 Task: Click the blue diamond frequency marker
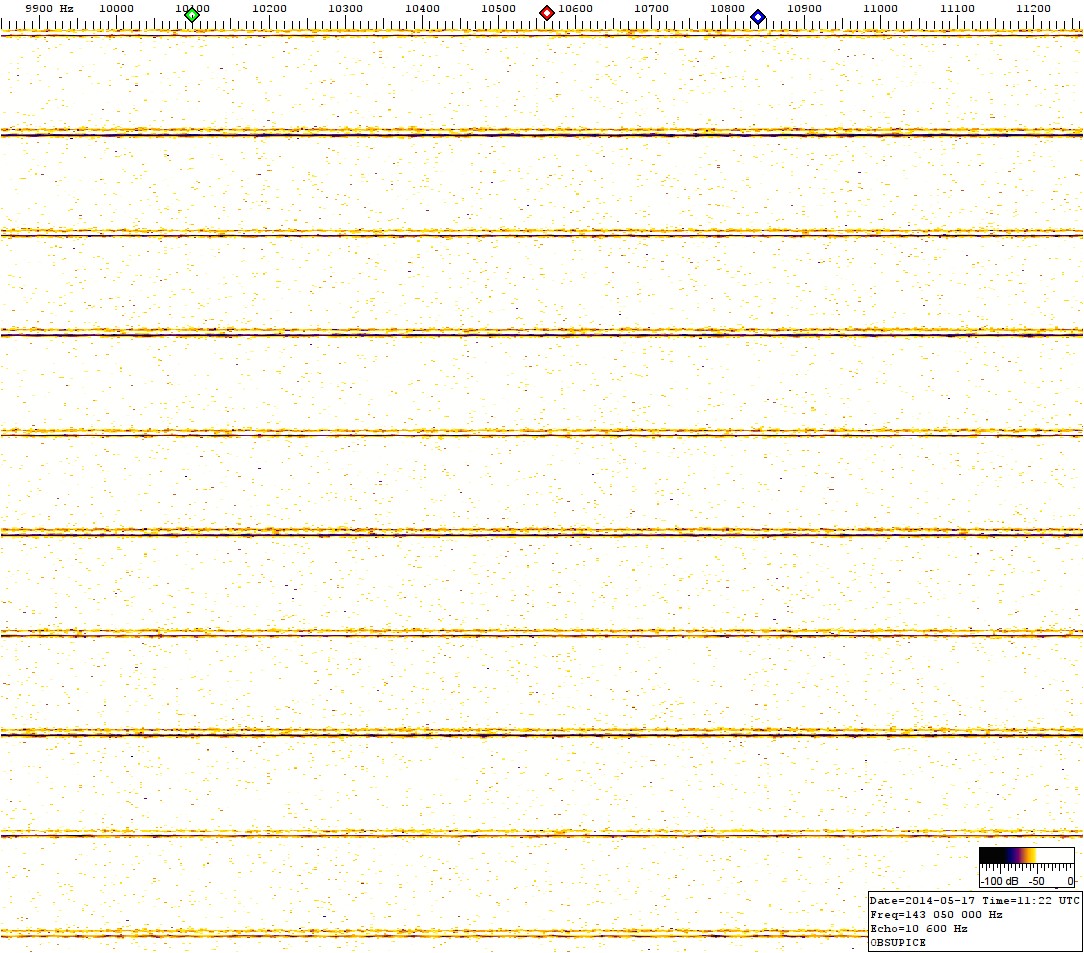pos(758,17)
